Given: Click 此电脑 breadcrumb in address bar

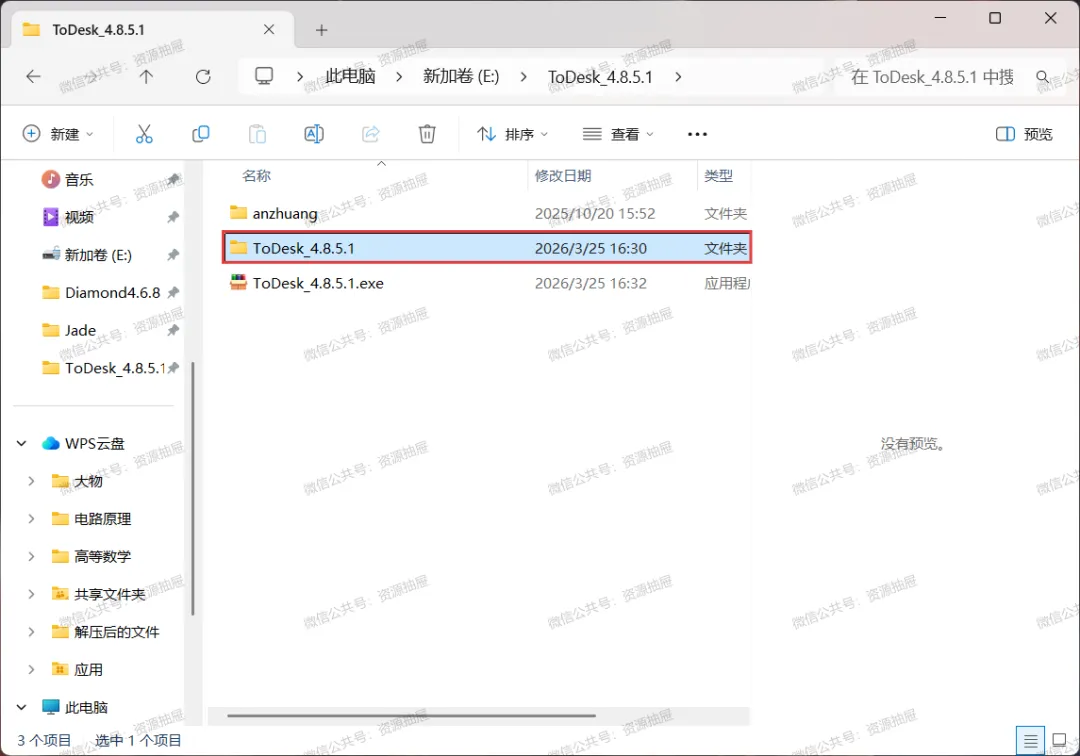Looking at the screenshot, I should tap(350, 76).
